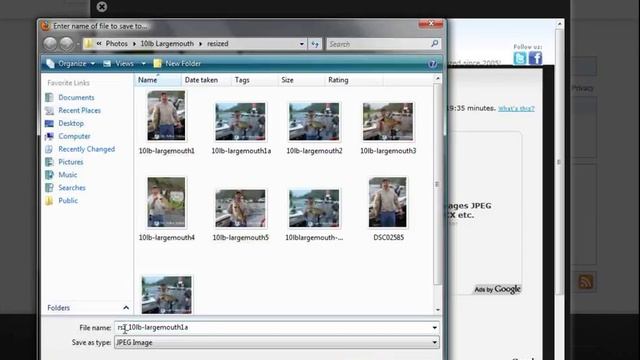The height and width of the screenshot is (360, 640).
Task: Click the Organize toolbar icon
Action: [x=50, y=64]
